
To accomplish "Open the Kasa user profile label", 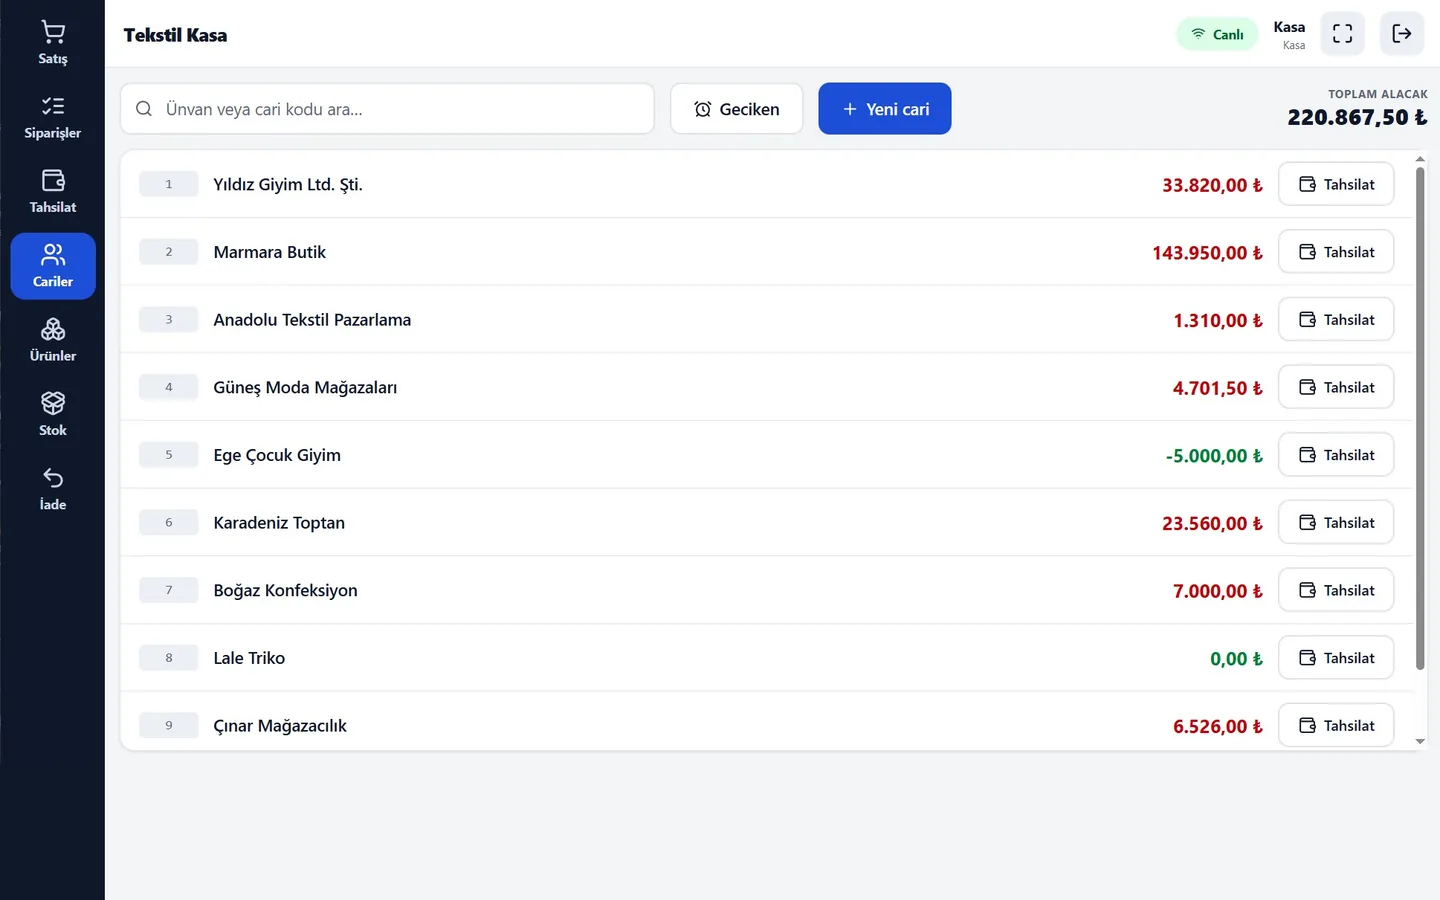I will point(1289,34).
